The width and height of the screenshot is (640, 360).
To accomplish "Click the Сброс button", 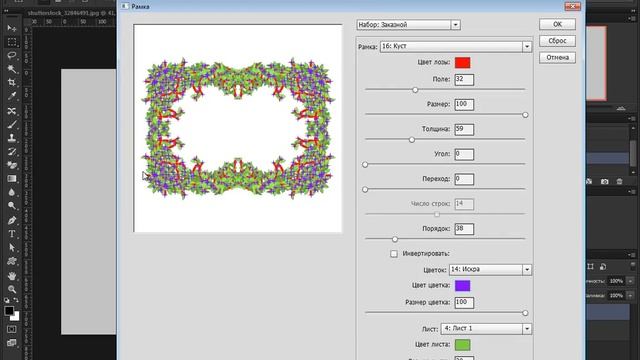I will point(557,41).
